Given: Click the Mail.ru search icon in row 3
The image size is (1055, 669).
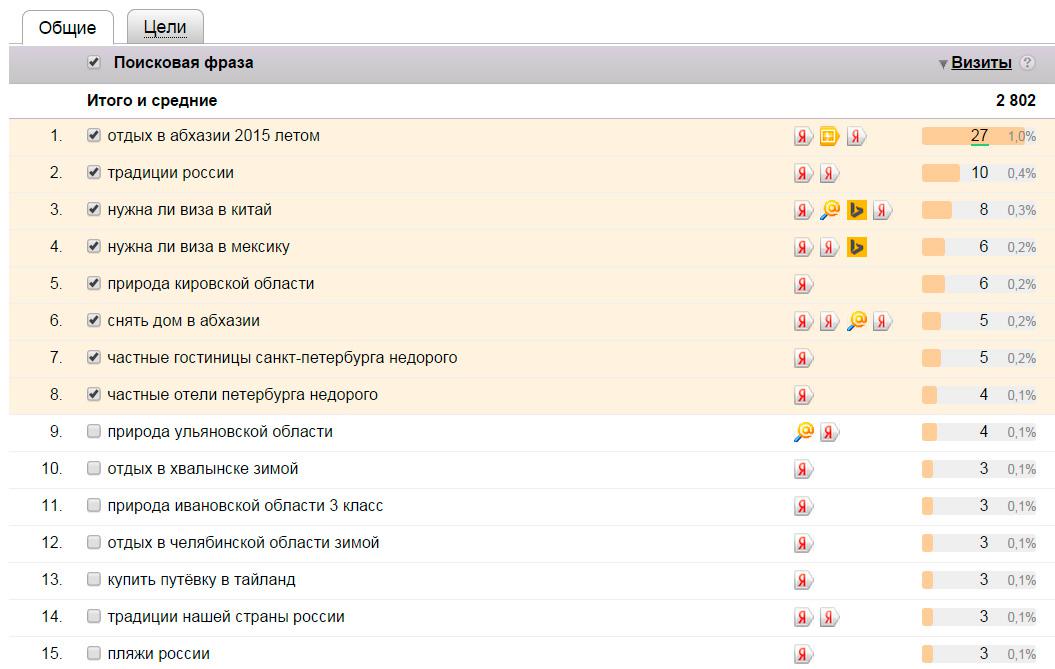Looking at the screenshot, I should [829, 210].
